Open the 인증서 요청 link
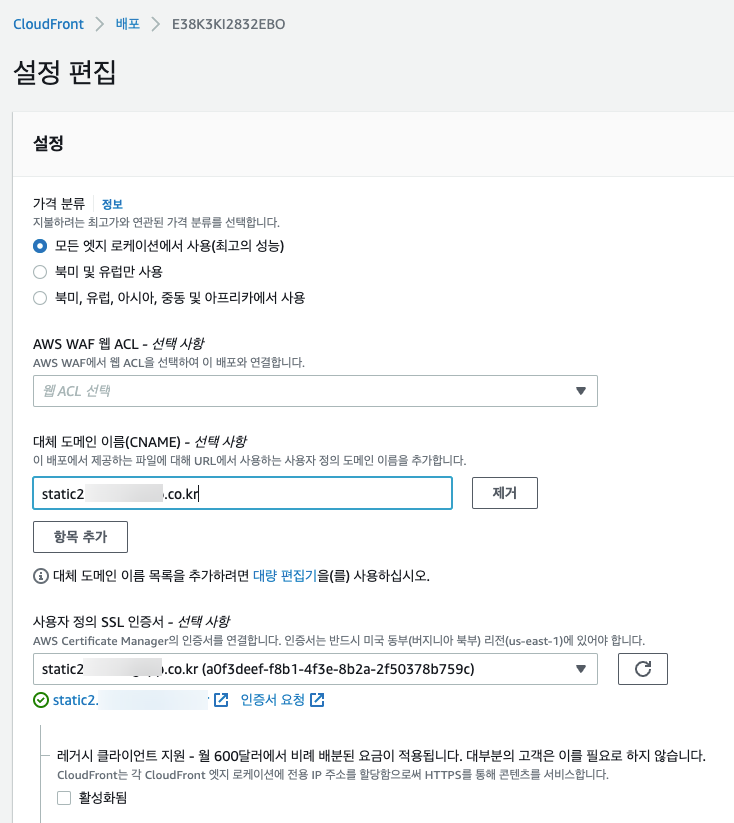Viewport: 734px width, 823px height. tap(273, 700)
